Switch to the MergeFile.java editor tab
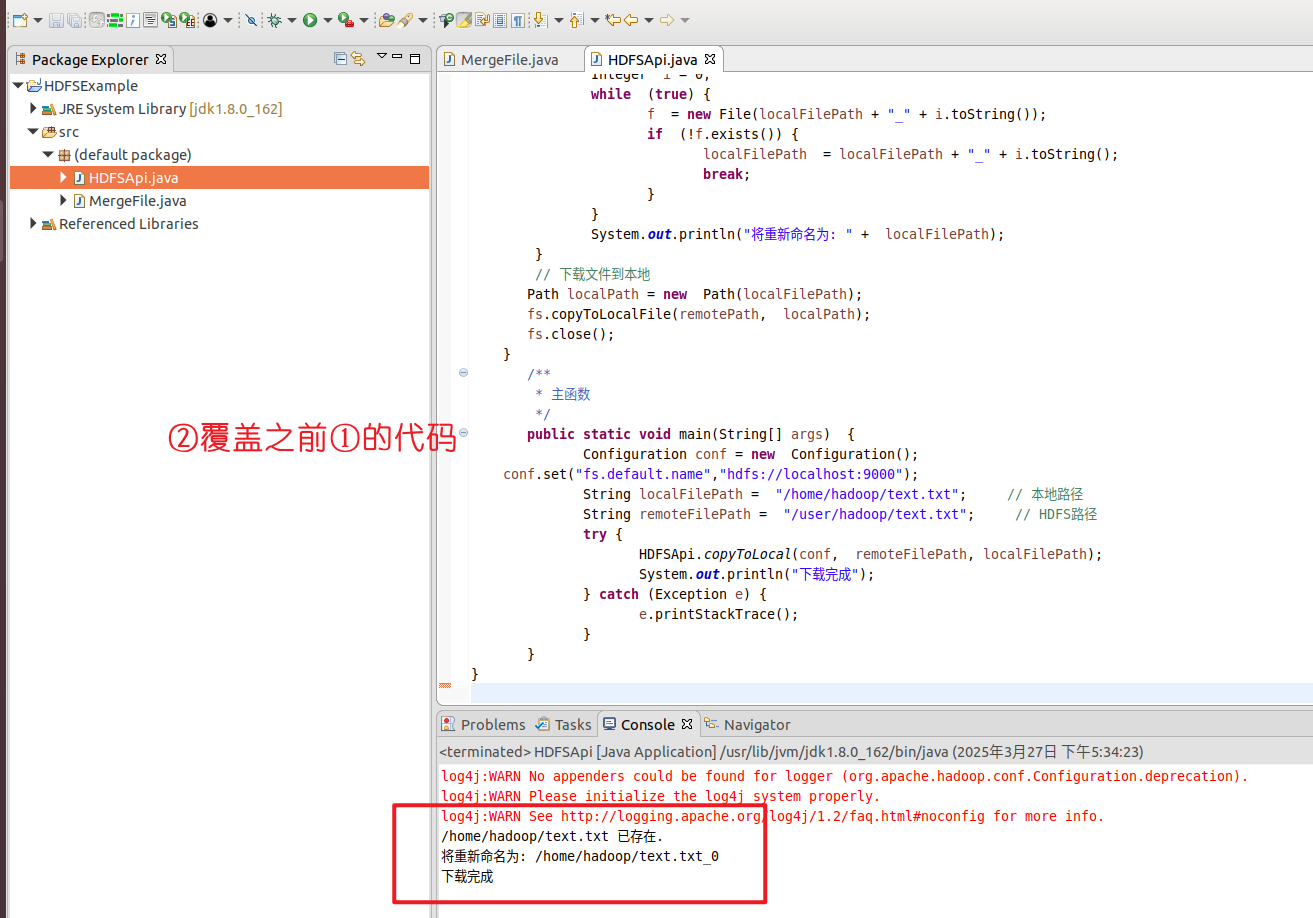 (508, 60)
